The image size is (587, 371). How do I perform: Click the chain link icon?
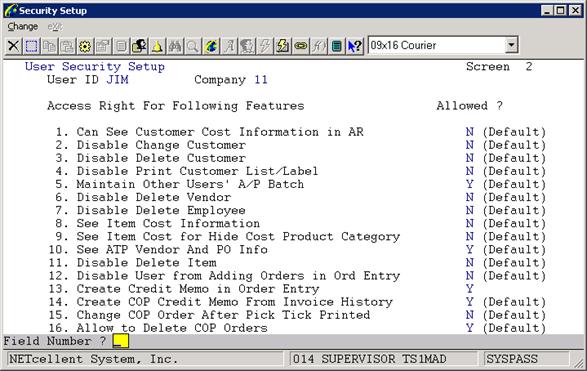[x=301, y=46]
